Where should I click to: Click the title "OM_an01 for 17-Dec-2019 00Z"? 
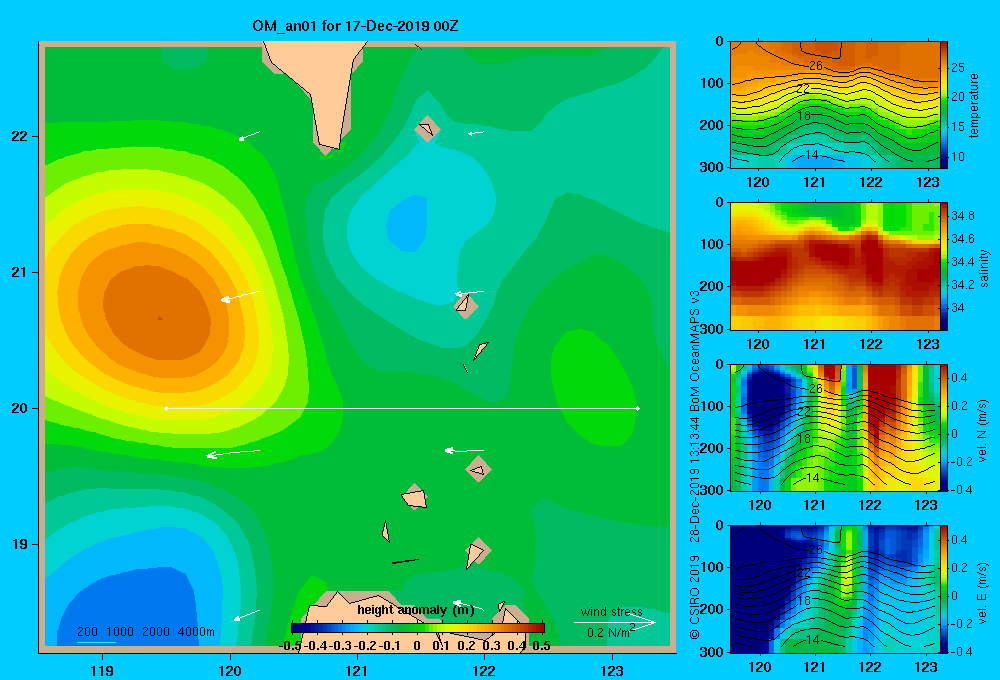pos(355,26)
